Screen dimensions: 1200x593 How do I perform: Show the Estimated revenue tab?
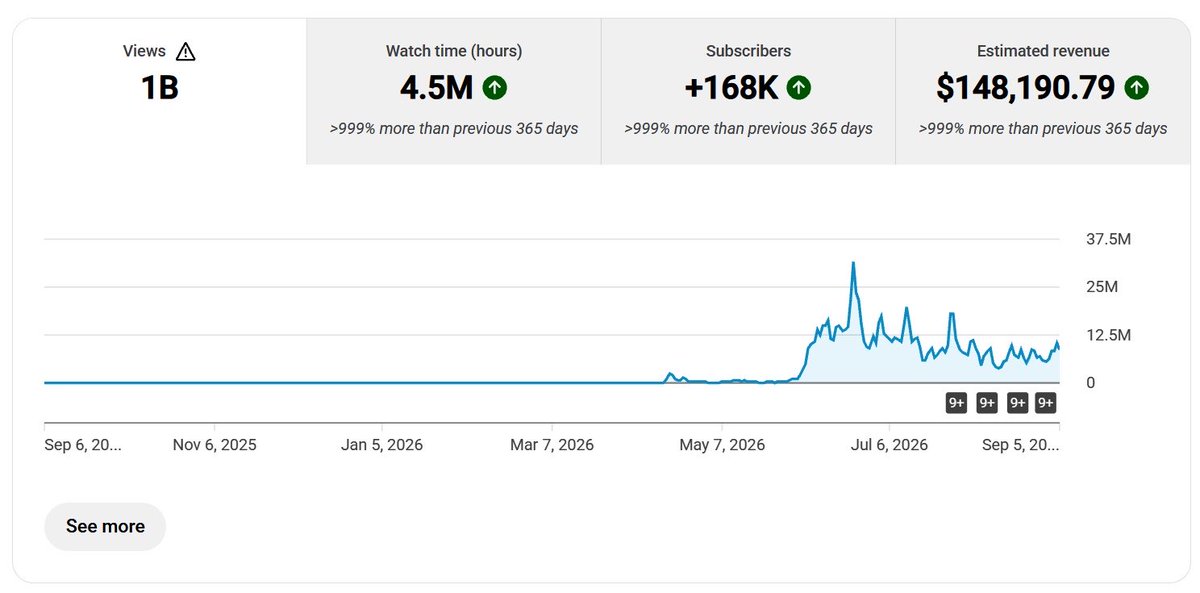pyautogui.click(x=1043, y=91)
